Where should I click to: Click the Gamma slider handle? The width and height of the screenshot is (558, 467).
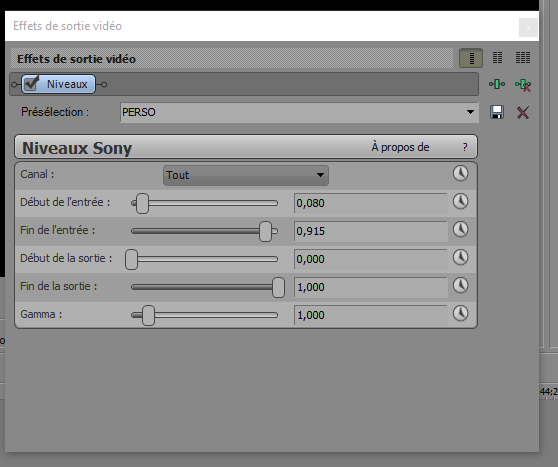tap(148, 315)
